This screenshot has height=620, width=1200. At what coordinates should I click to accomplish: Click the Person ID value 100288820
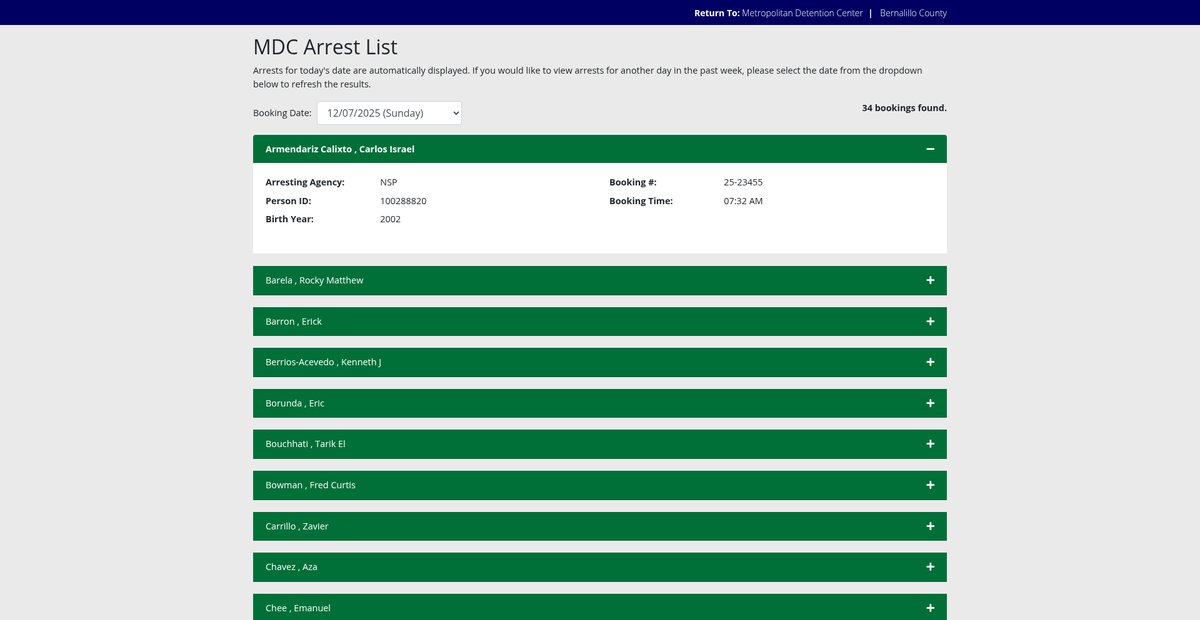pos(403,201)
